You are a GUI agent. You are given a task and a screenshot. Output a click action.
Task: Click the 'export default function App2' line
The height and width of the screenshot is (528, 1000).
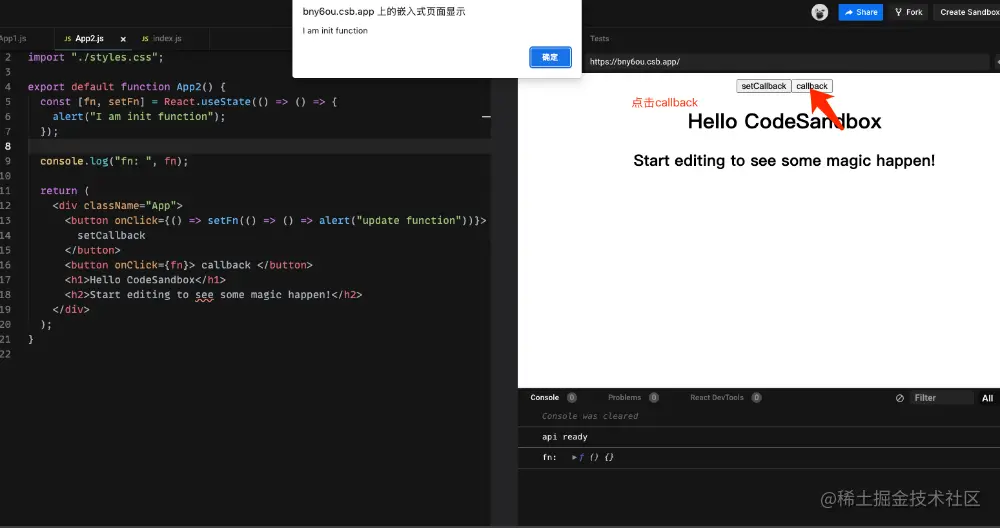[126, 87]
